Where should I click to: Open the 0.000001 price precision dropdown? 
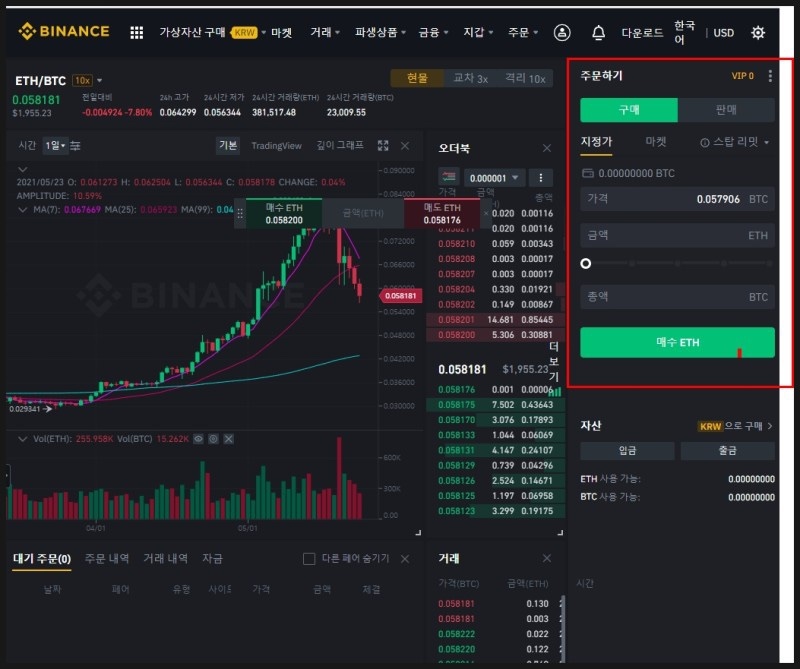tap(494, 178)
